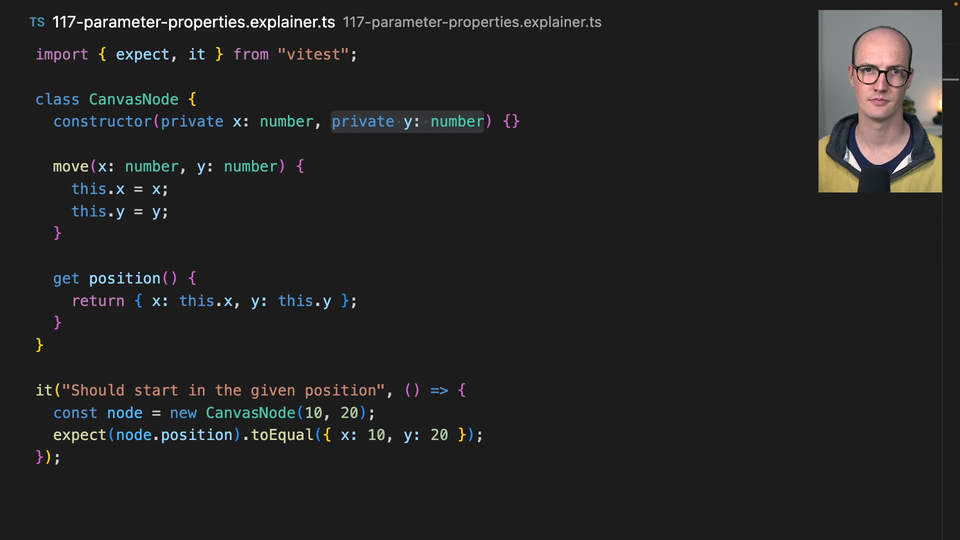Click the highlighted private y parameter
This screenshot has width=960, height=540.
[407, 121]
